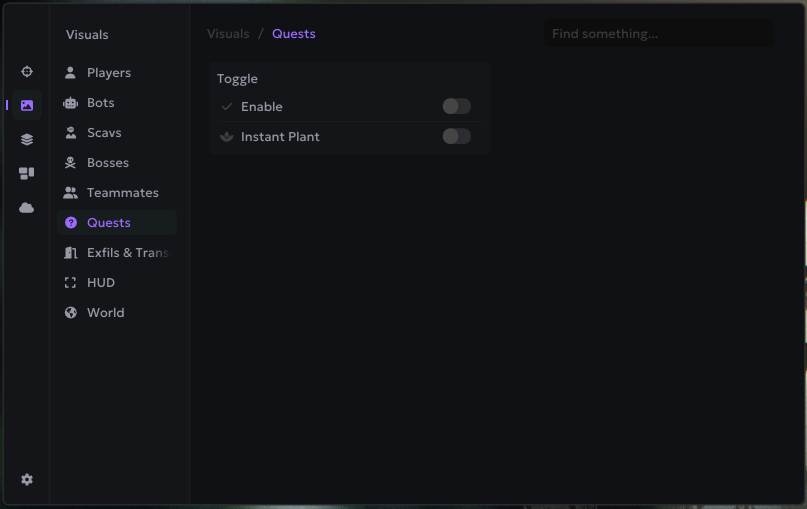Open the Players visuals page
Screen dimensions: 807x509
pyautogui.click(x=108, y=73)
